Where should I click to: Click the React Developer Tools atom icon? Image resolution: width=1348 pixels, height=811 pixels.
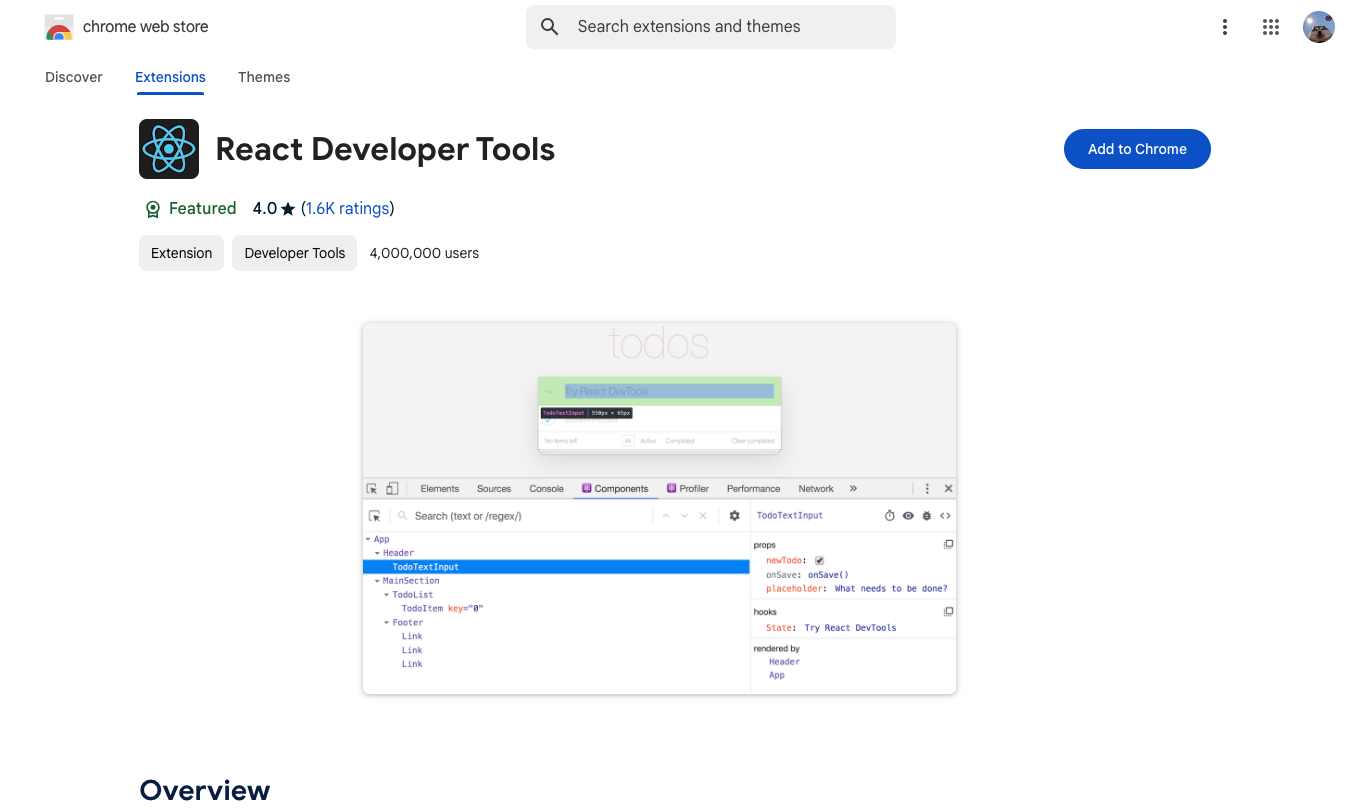(169, 149)
